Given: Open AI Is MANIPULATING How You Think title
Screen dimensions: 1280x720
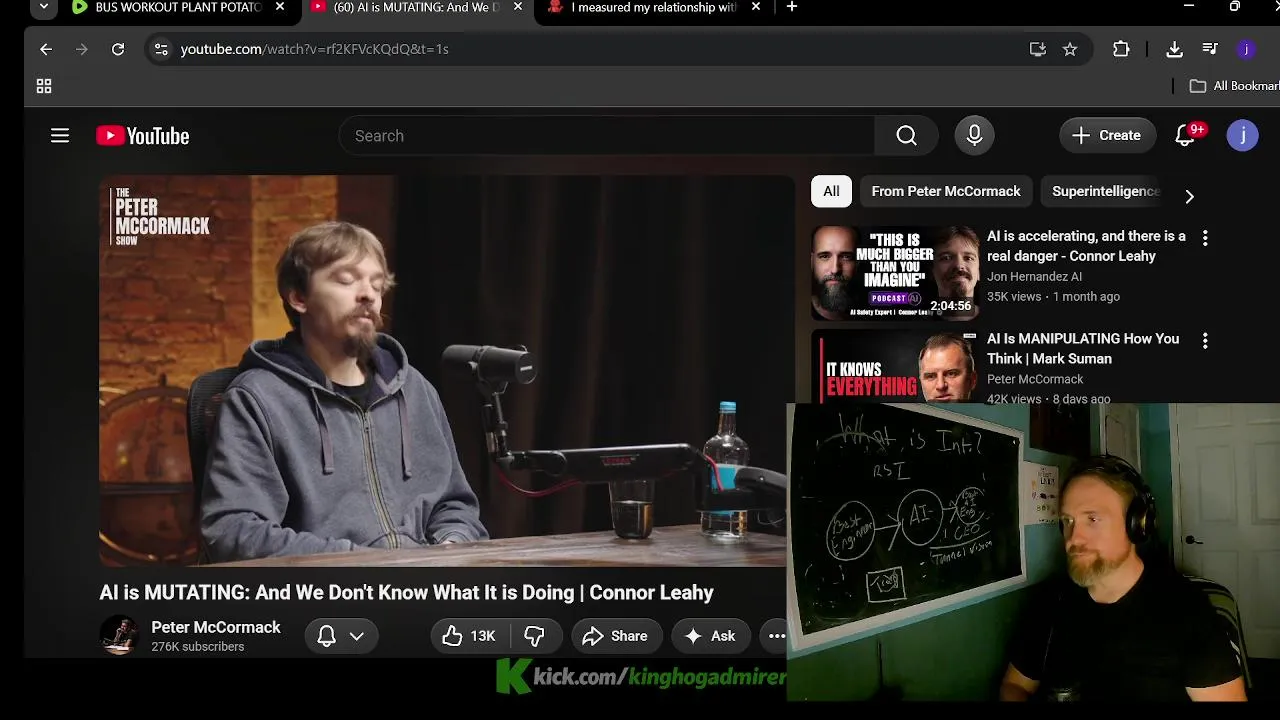Looking at the screenshot, I should coord(1083,349).
